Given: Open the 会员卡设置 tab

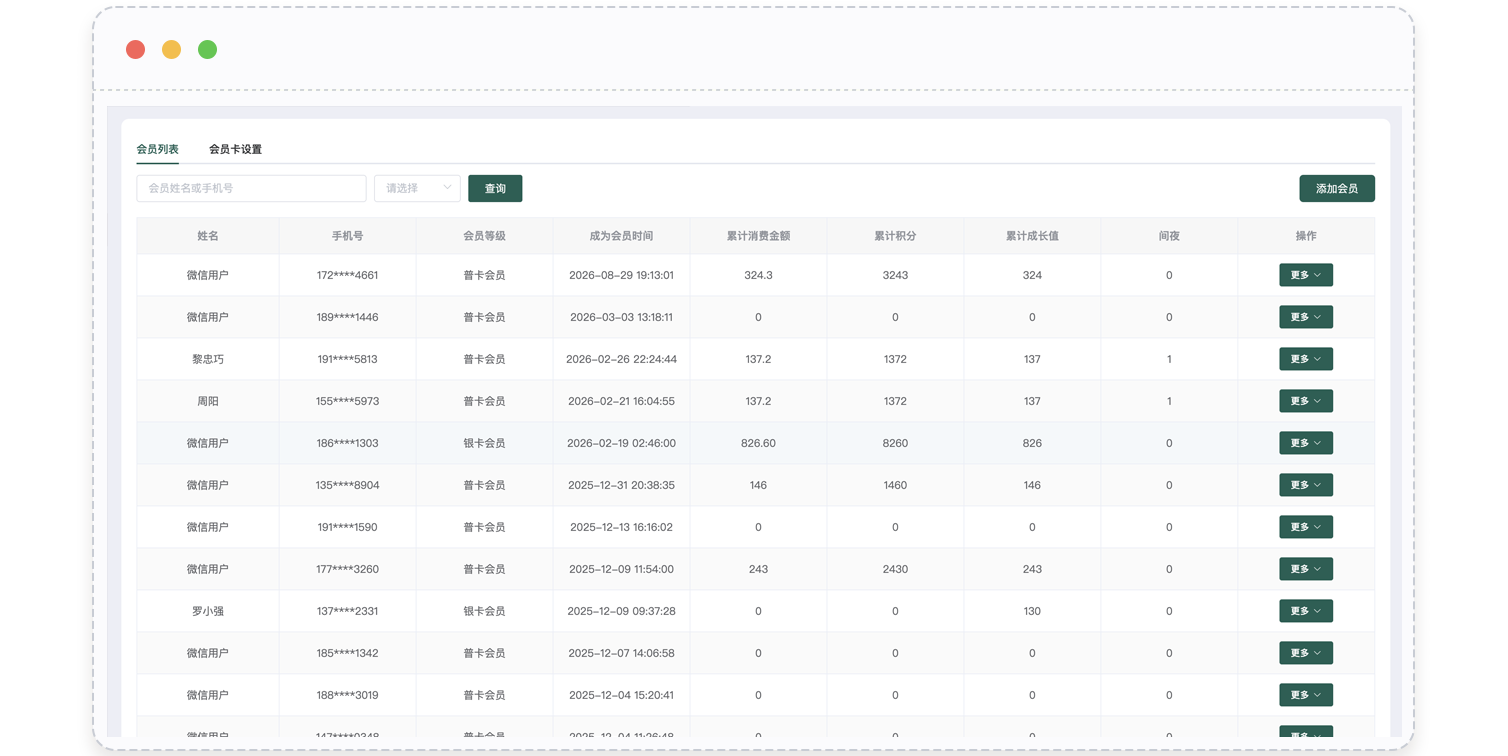Looking at the screenshot, I should point(235,149).
